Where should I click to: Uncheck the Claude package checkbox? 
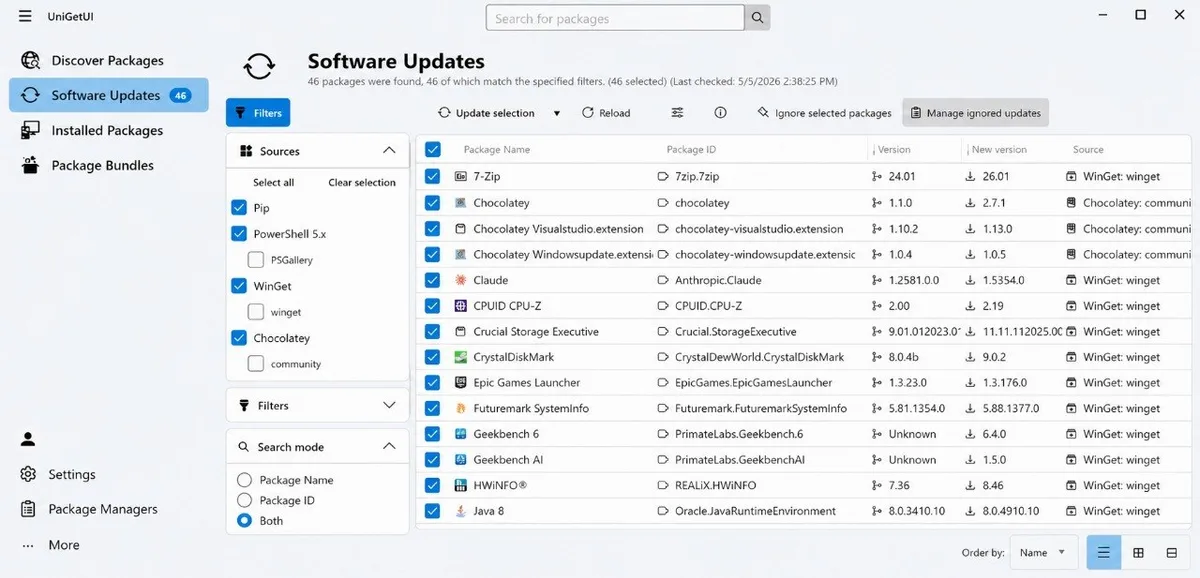click(432, 280)
